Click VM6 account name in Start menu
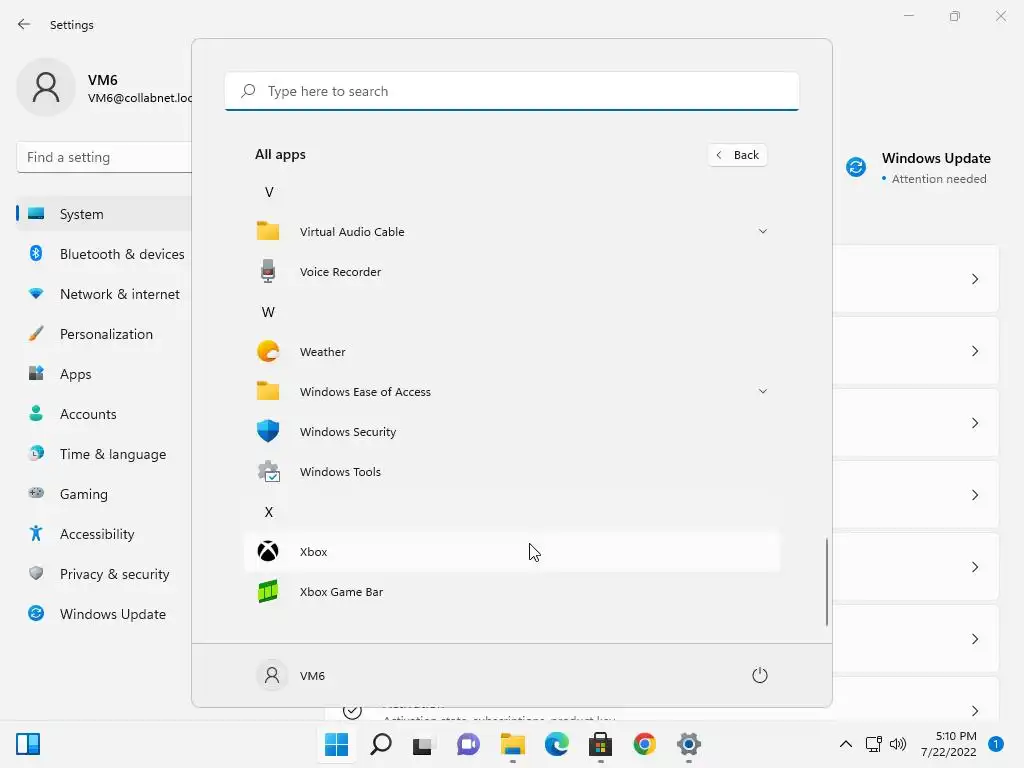Screen dimensions: 1024x768 [x=312, y=676]
